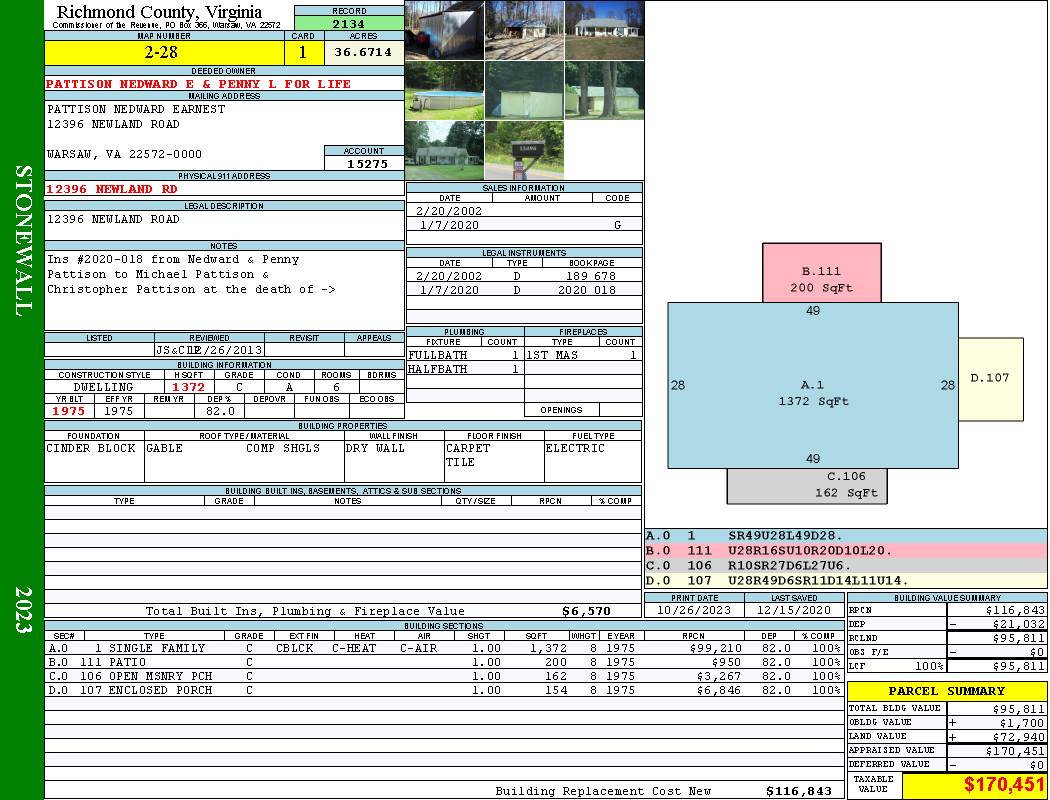Select the gray C.106 162 SqFt block
This screenshot has width=1050, height=800.
806,485
